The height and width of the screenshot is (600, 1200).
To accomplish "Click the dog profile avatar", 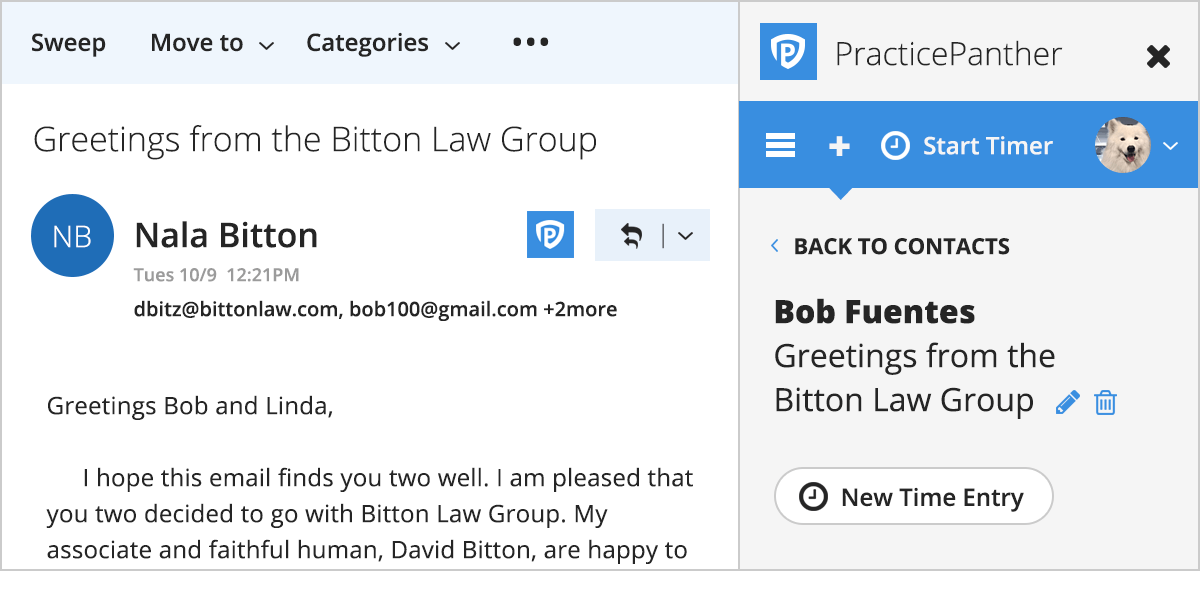I will pyautogui.click(x=1123, y=146).
